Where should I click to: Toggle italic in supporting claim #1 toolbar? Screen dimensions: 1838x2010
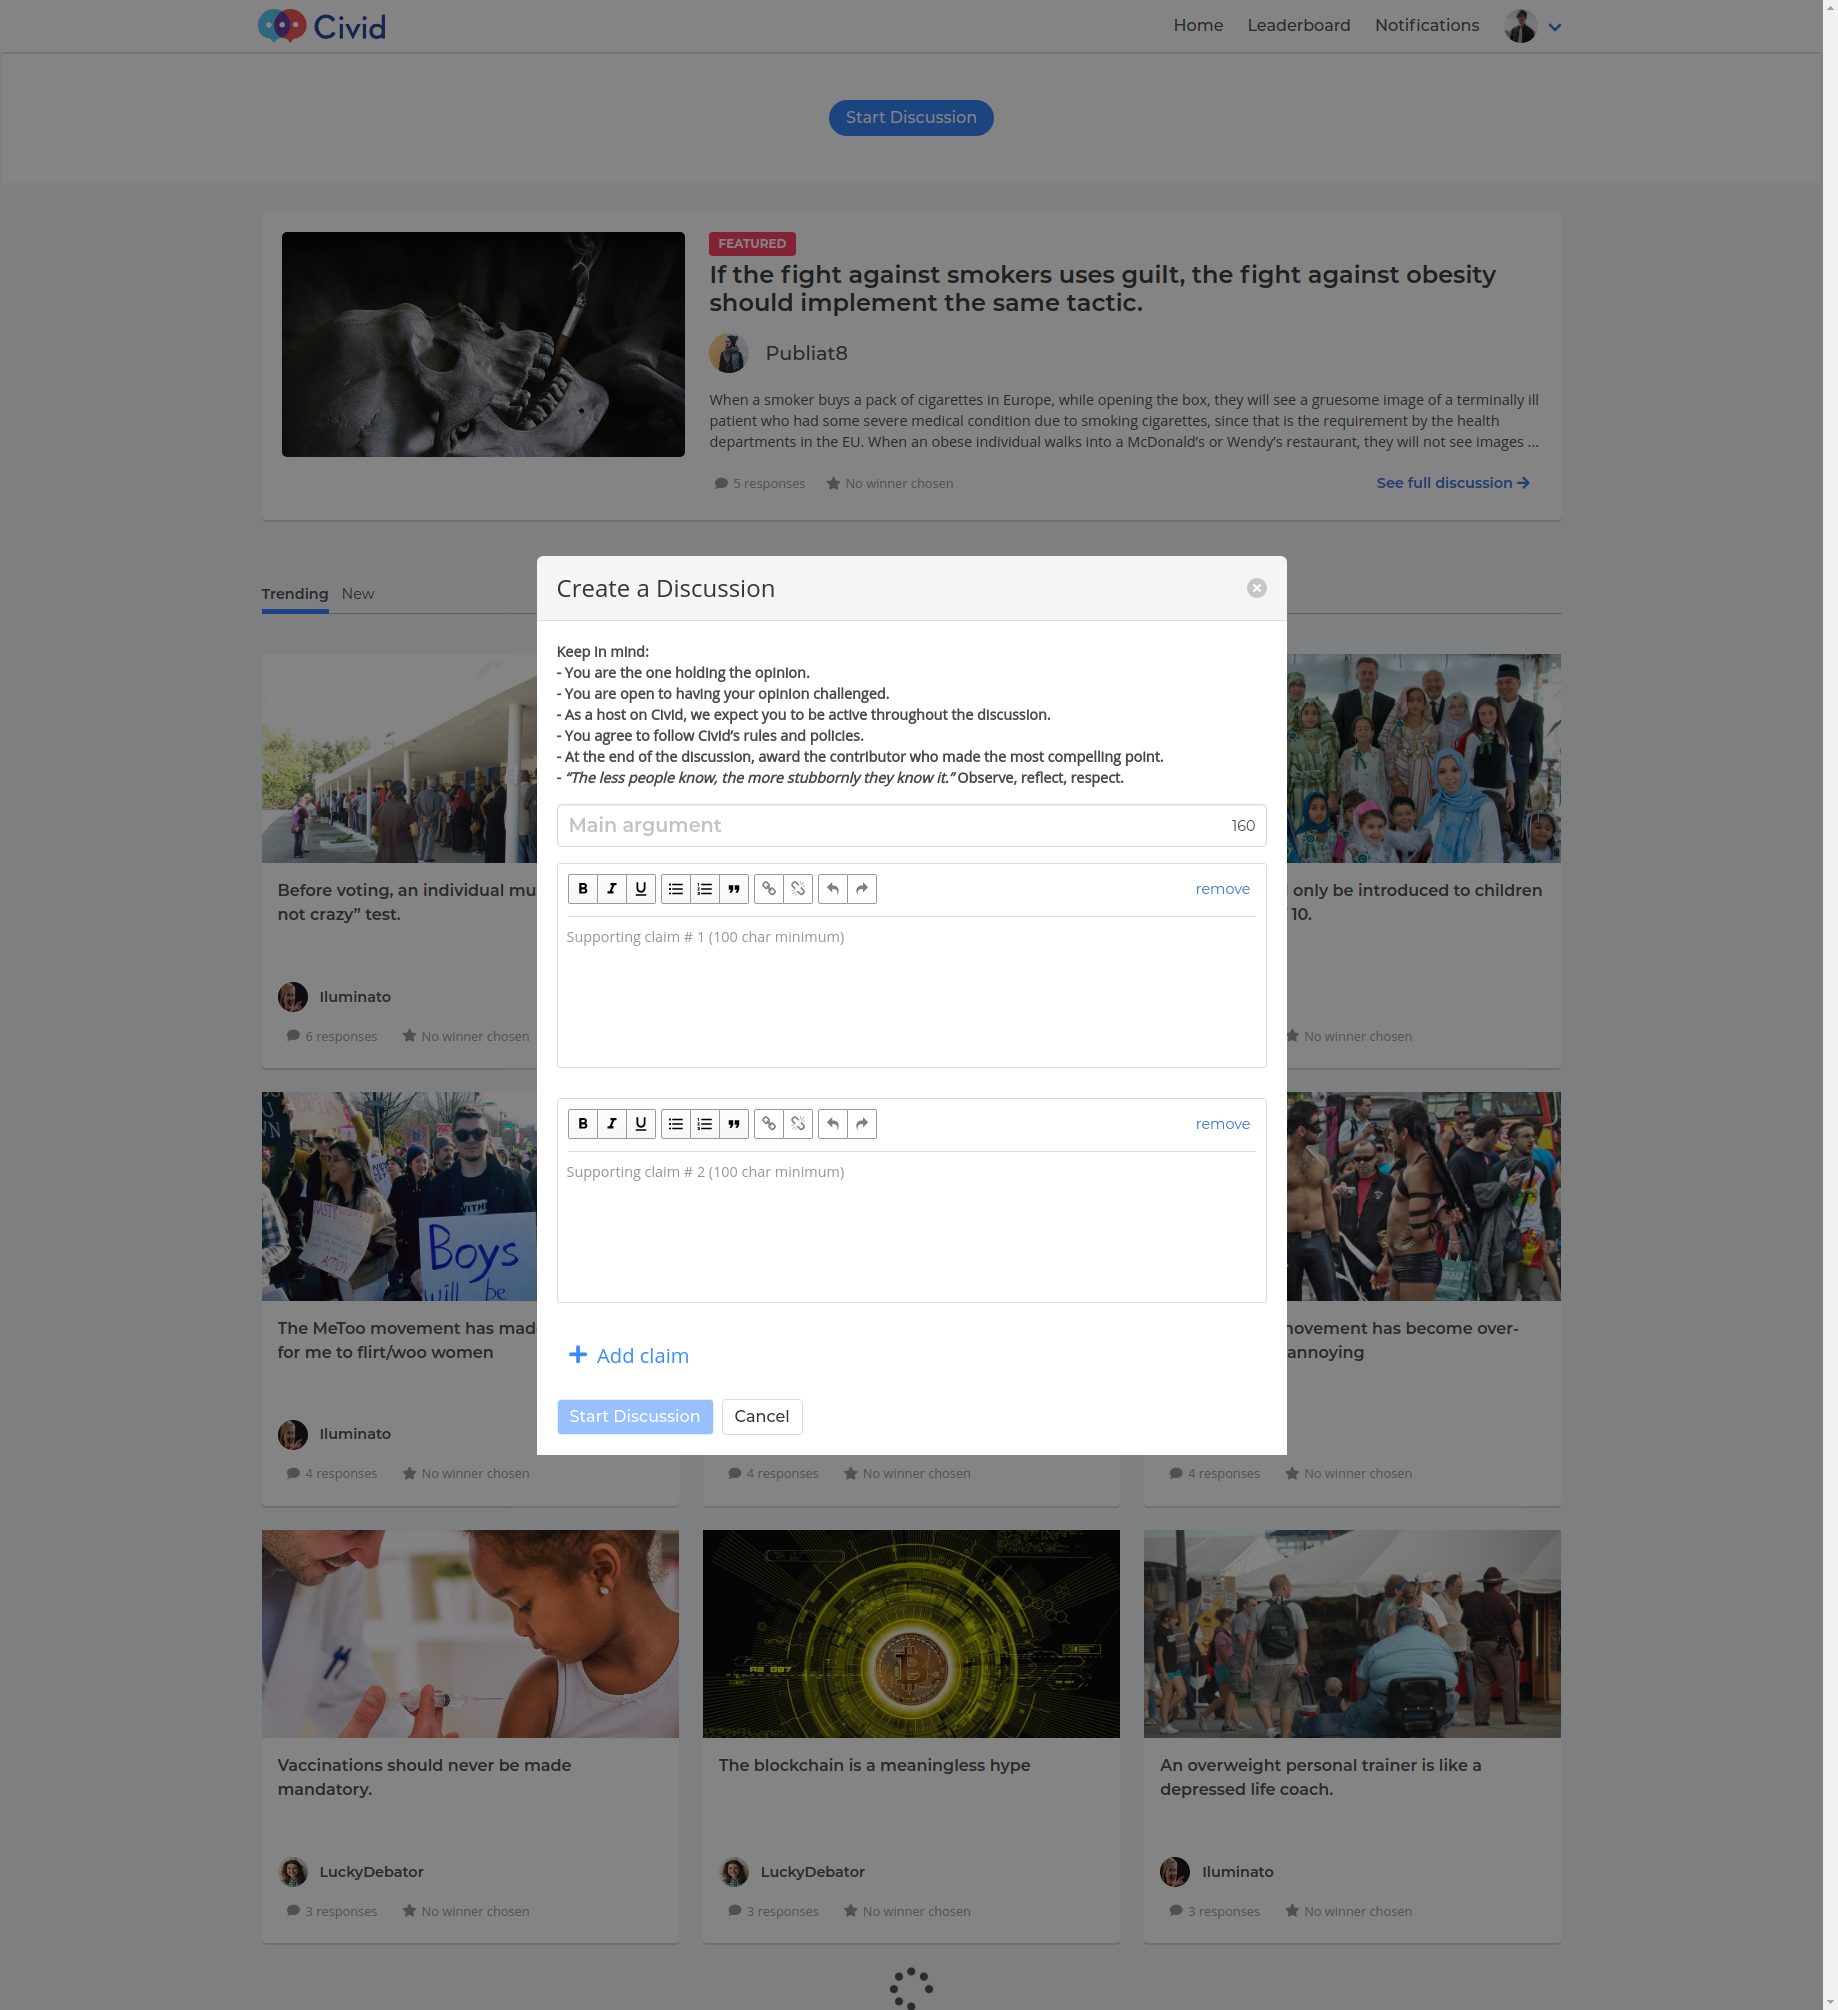(x=612, y=889)
